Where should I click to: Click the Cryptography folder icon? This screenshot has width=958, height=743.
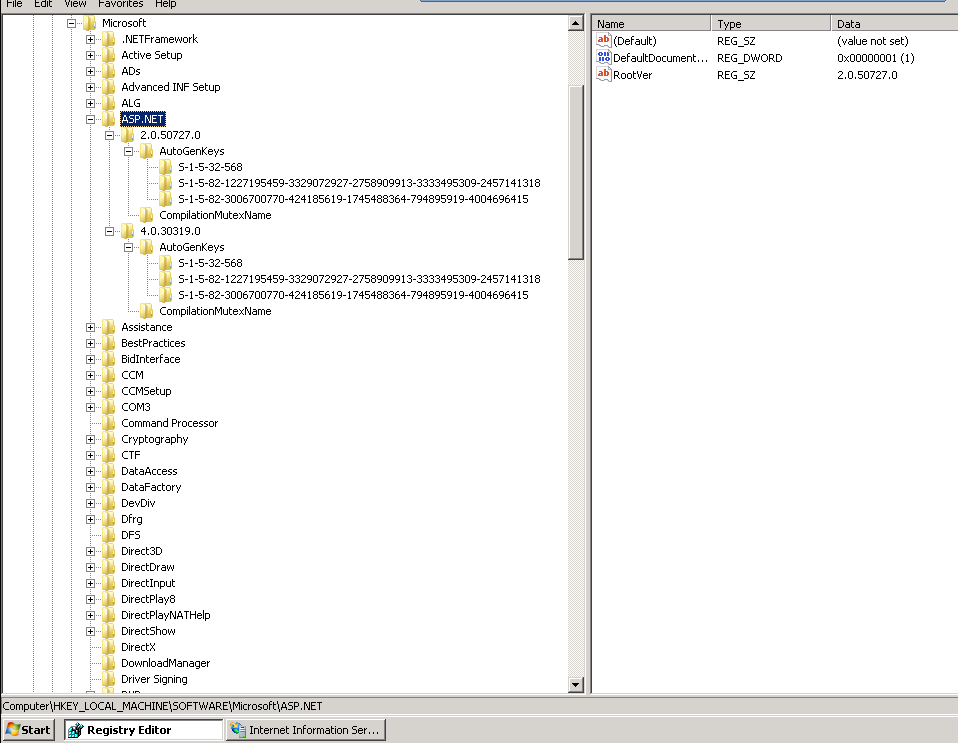point(109,439)
